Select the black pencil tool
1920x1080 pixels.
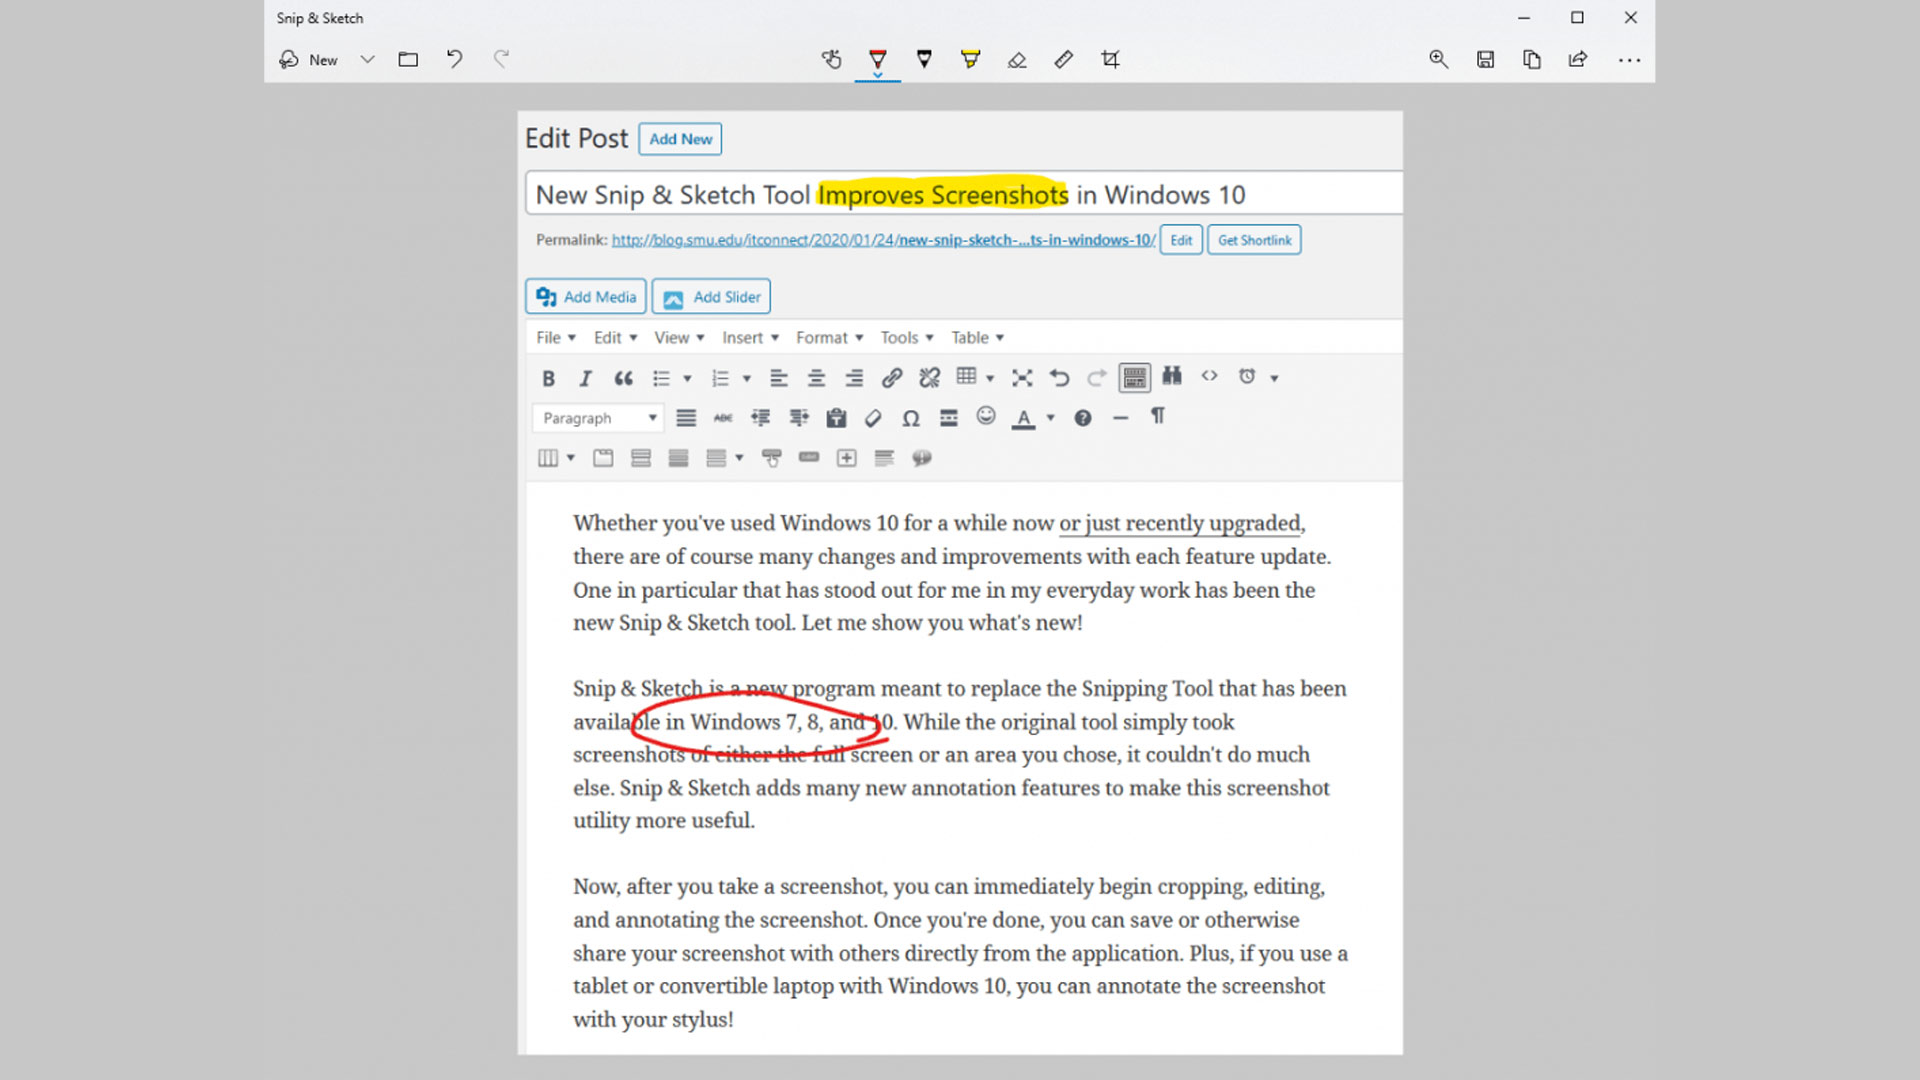coord(924,59)
